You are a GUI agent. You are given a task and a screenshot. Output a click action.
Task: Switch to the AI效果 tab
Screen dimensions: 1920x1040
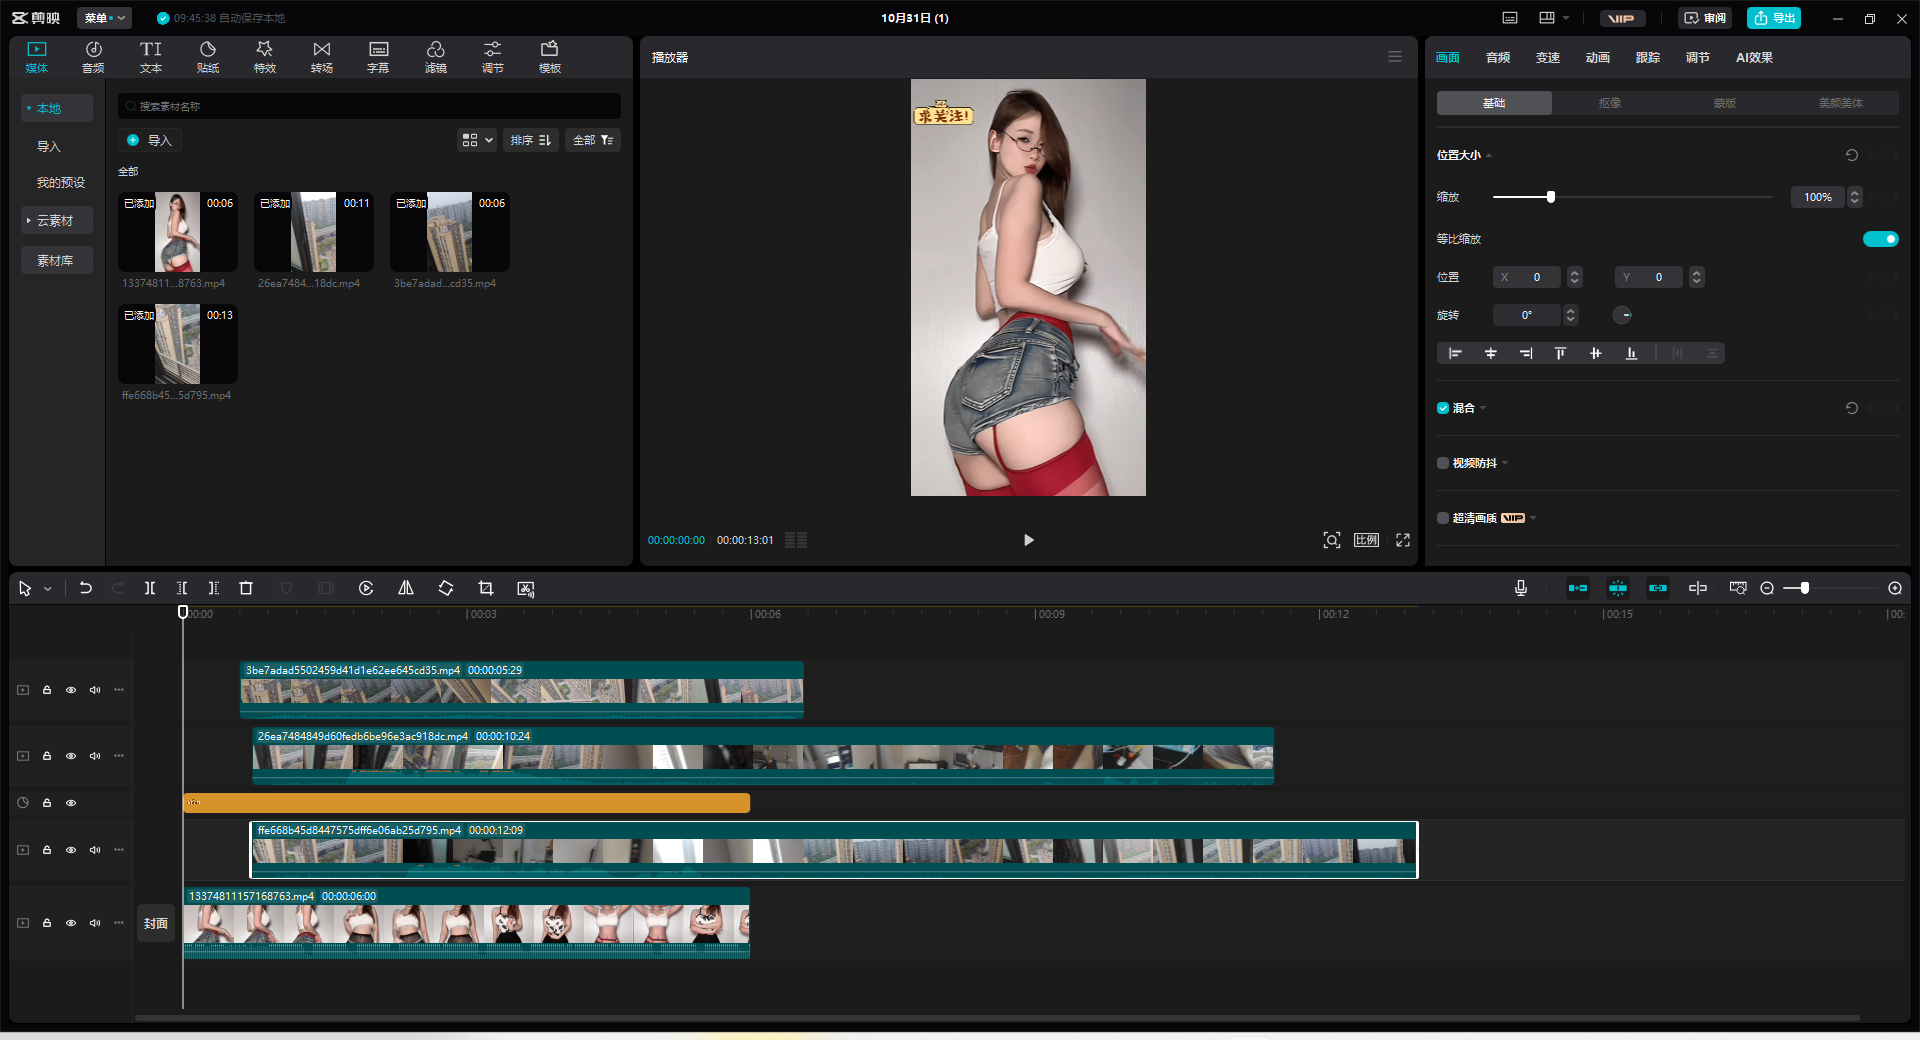(1754, 57)
